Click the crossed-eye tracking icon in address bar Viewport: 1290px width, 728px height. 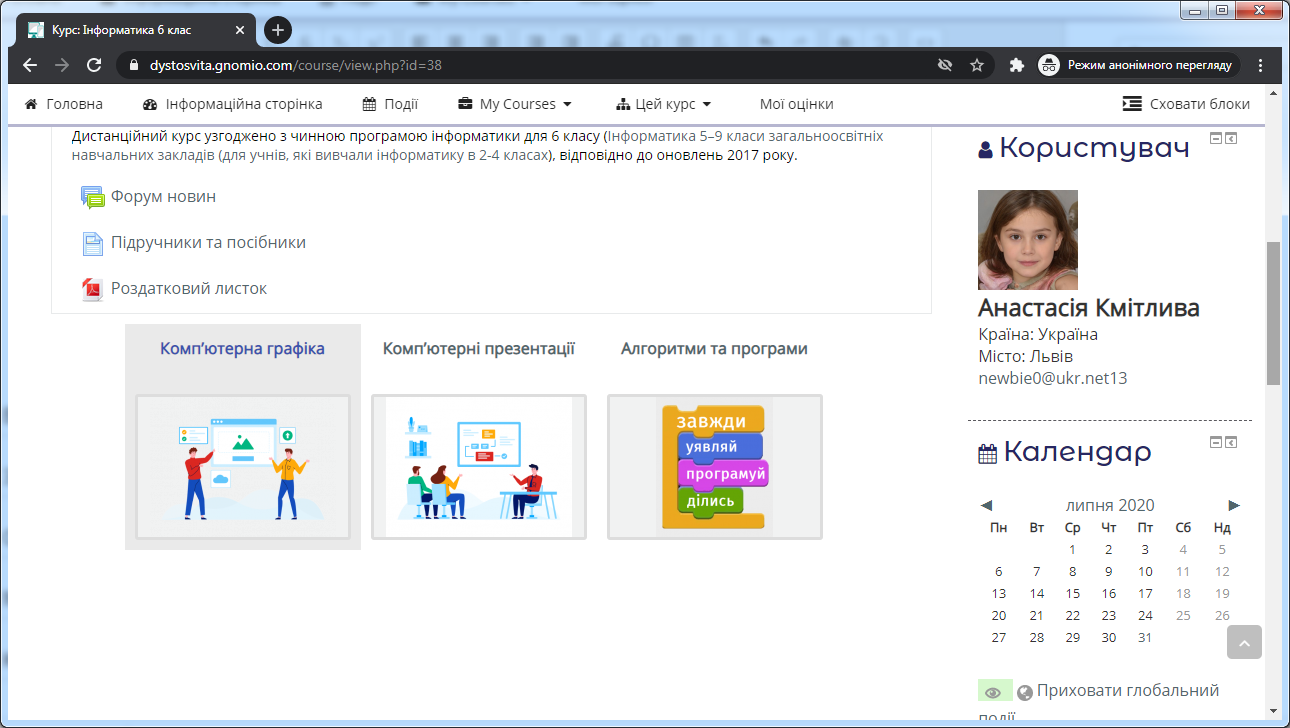click(x=944, y=65)
